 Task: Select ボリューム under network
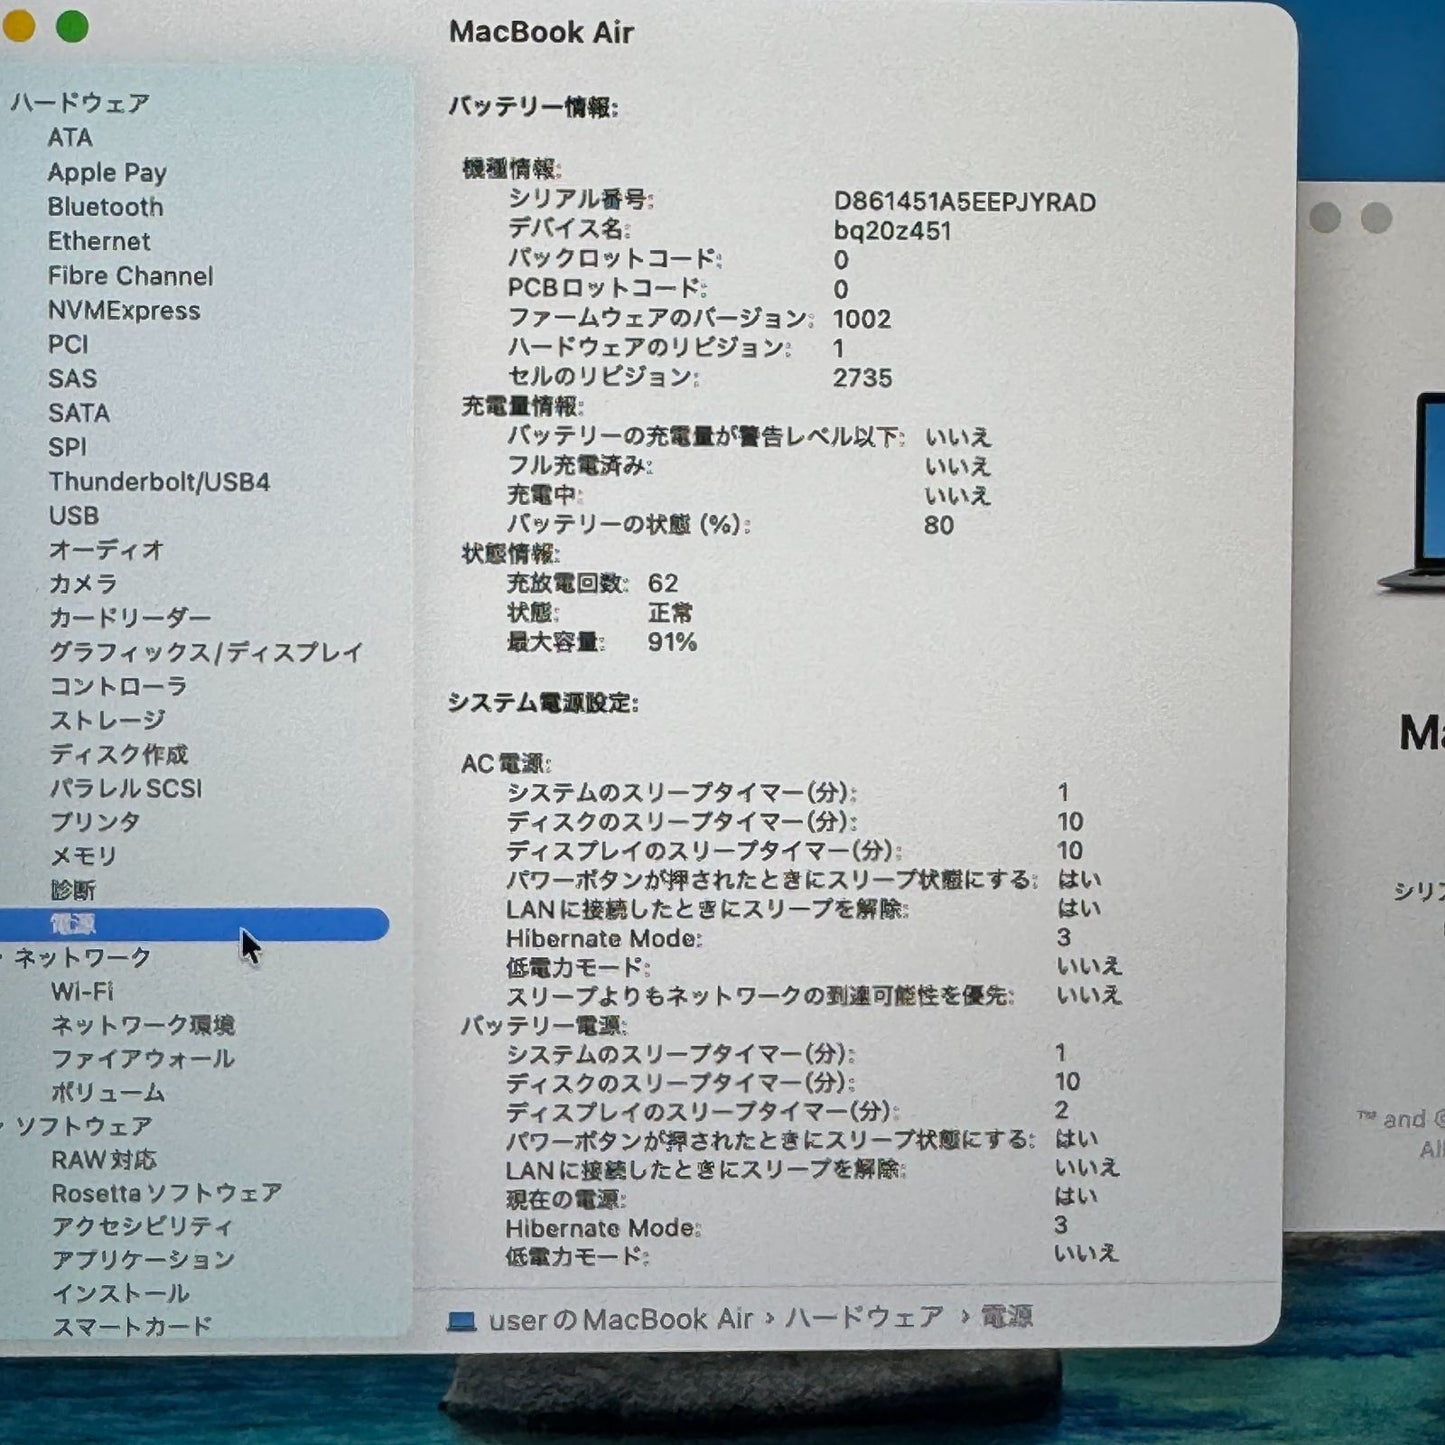pyautogui.click(x=108, y=1092)
